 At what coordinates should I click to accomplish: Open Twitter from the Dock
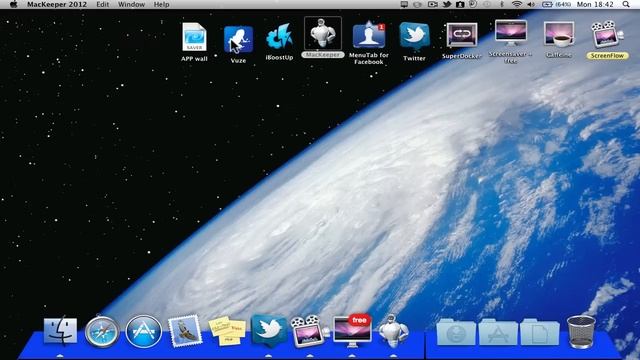[x=269, y=330]
